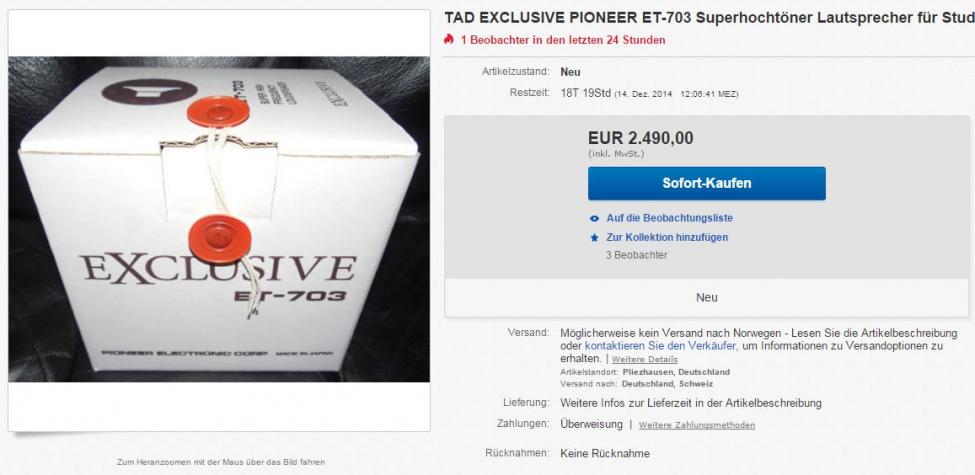Click the Neu condition panel bar
975x475 pixels.
coord(706,297)
